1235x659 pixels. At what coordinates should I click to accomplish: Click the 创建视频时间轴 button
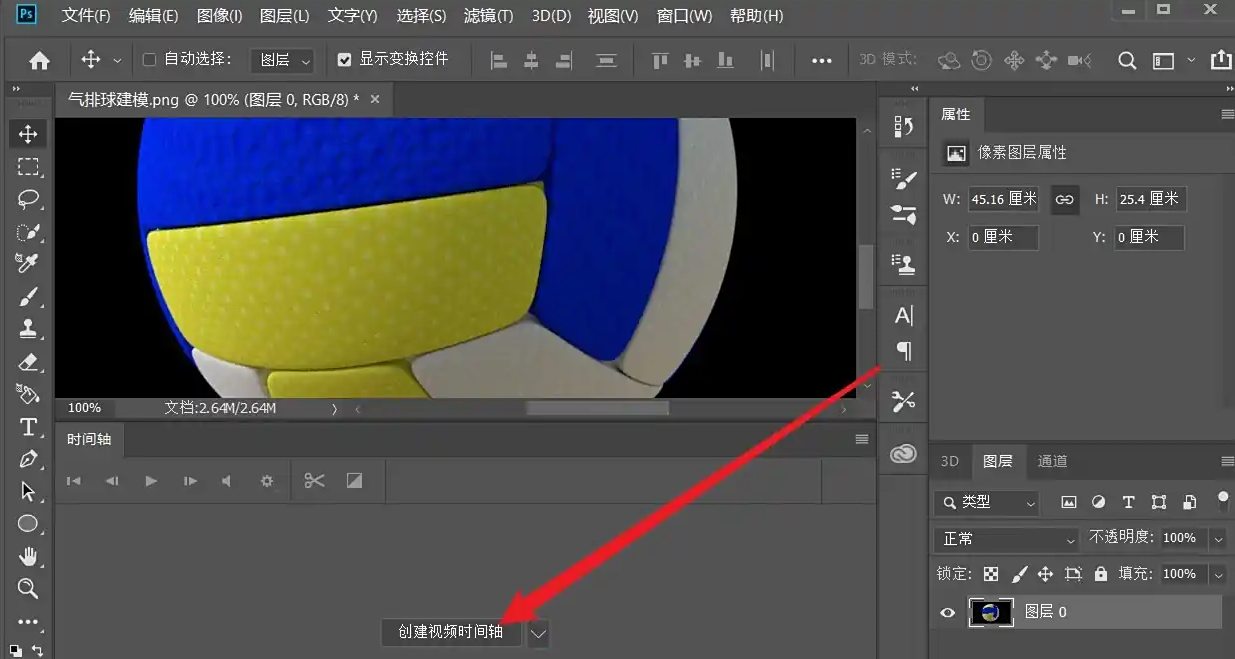coord(450,632)
